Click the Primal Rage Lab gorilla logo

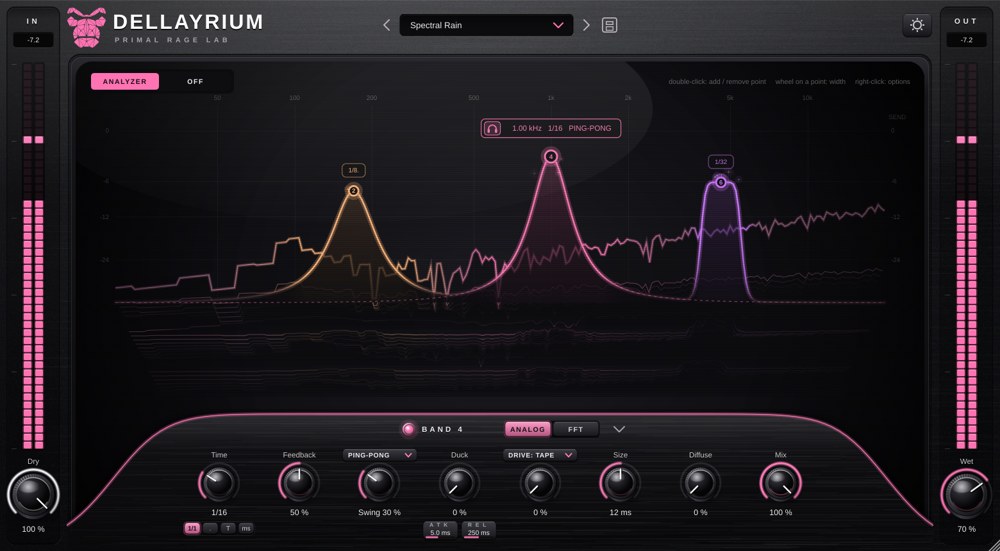coord(87,27)
